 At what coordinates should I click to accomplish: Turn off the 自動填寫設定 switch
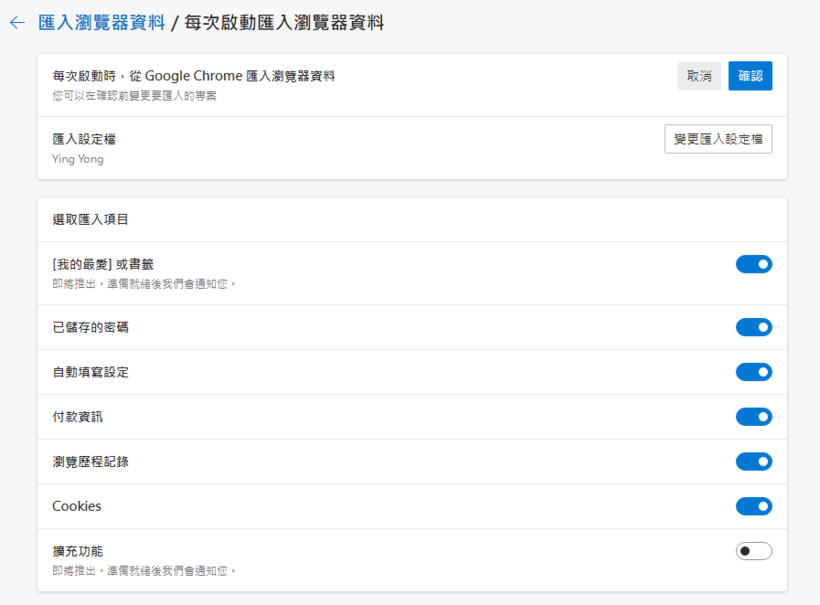pyautogui.click(x=754, y=372)
